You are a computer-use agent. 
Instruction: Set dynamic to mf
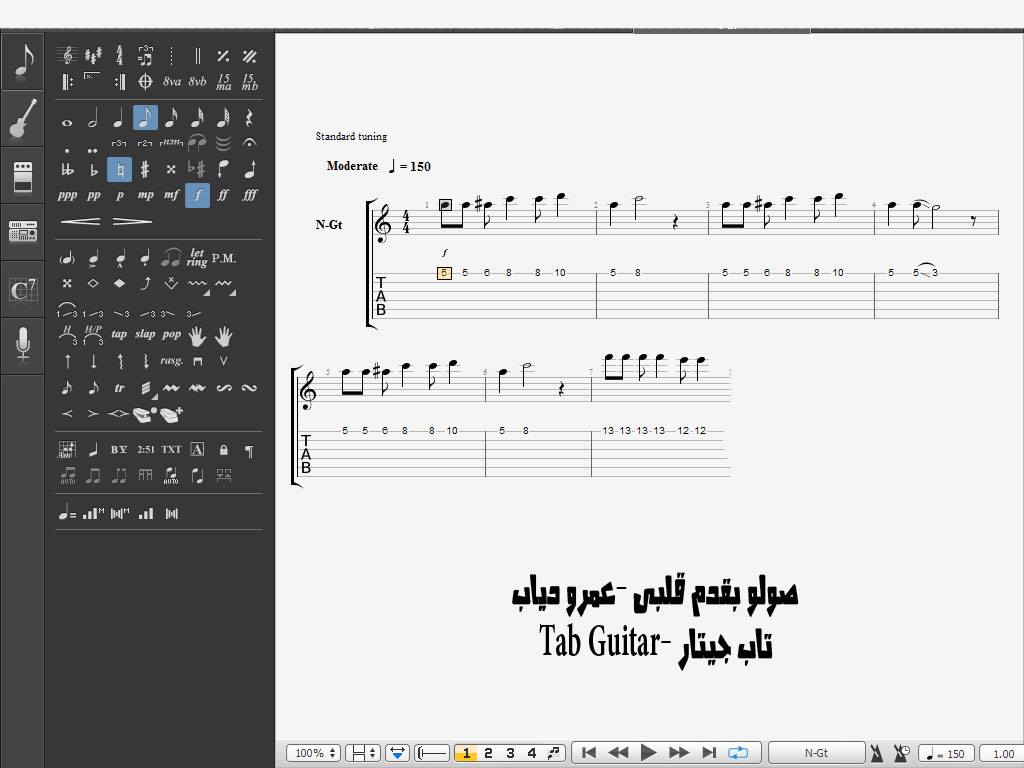[x=171, y=195]
